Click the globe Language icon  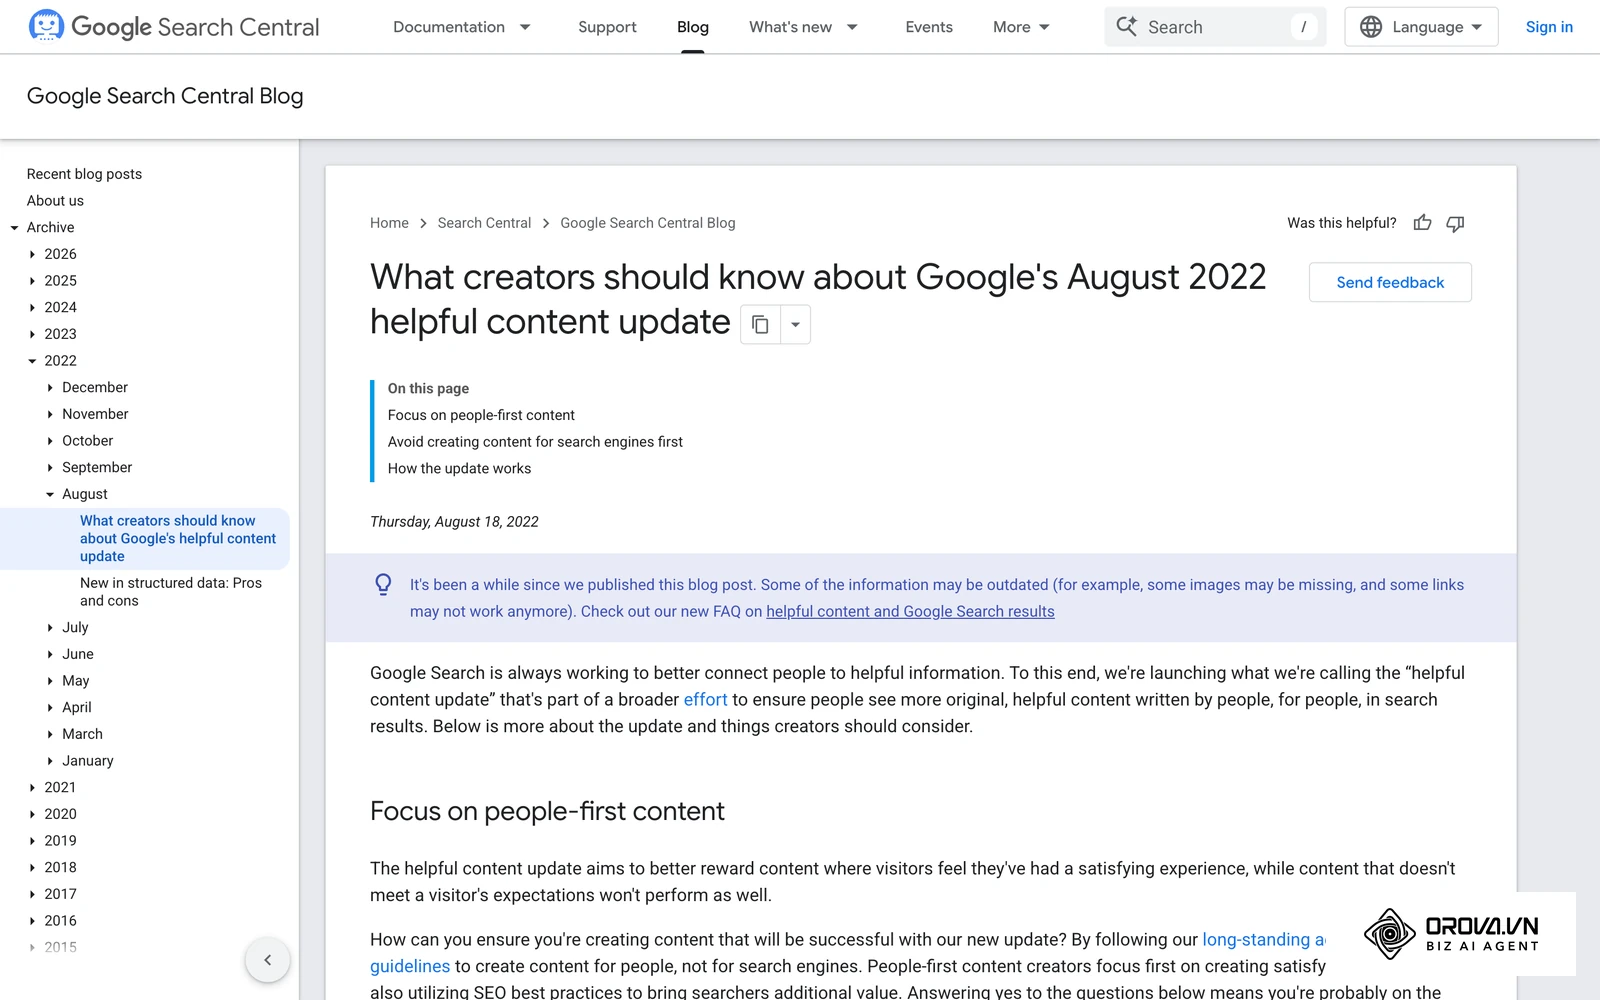pyautogui.click(x=1371, y=27)
